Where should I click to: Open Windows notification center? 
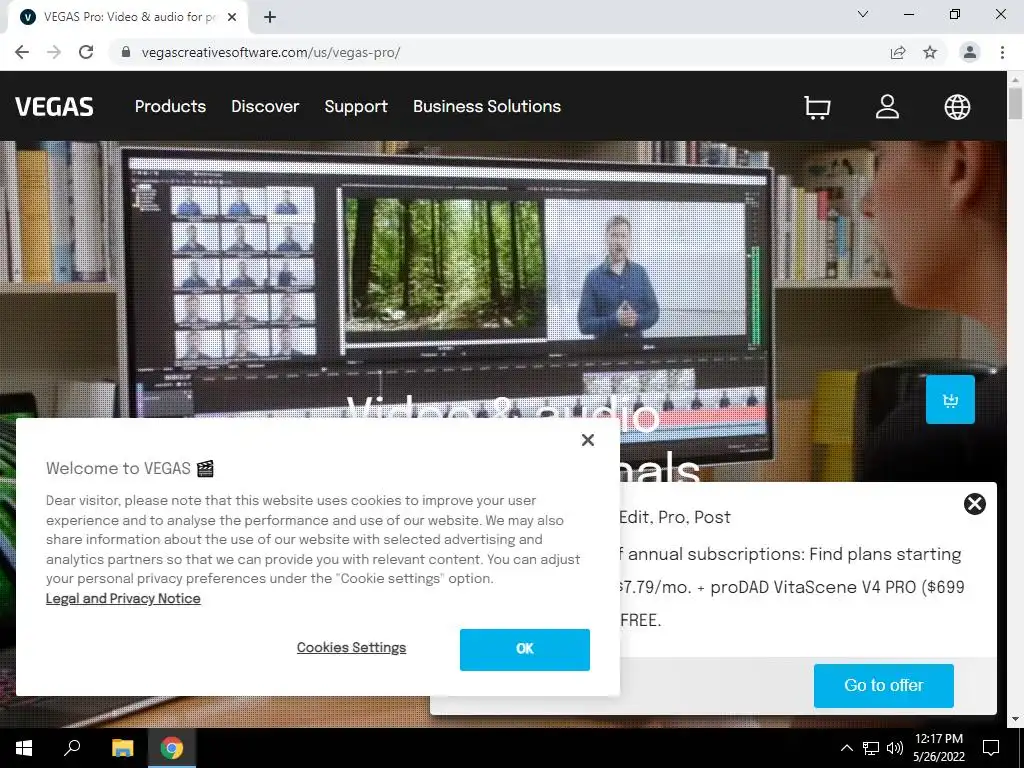[991, 748]
